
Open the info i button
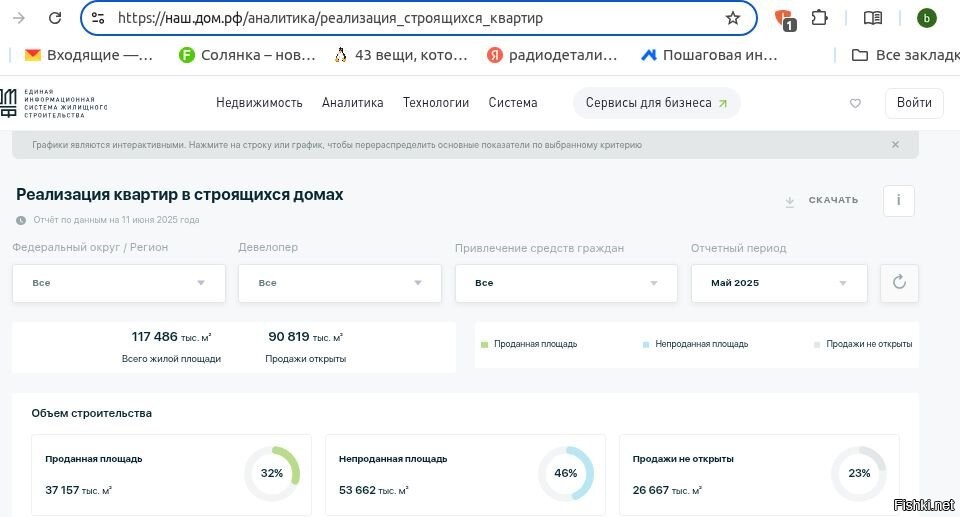[899, 200]
